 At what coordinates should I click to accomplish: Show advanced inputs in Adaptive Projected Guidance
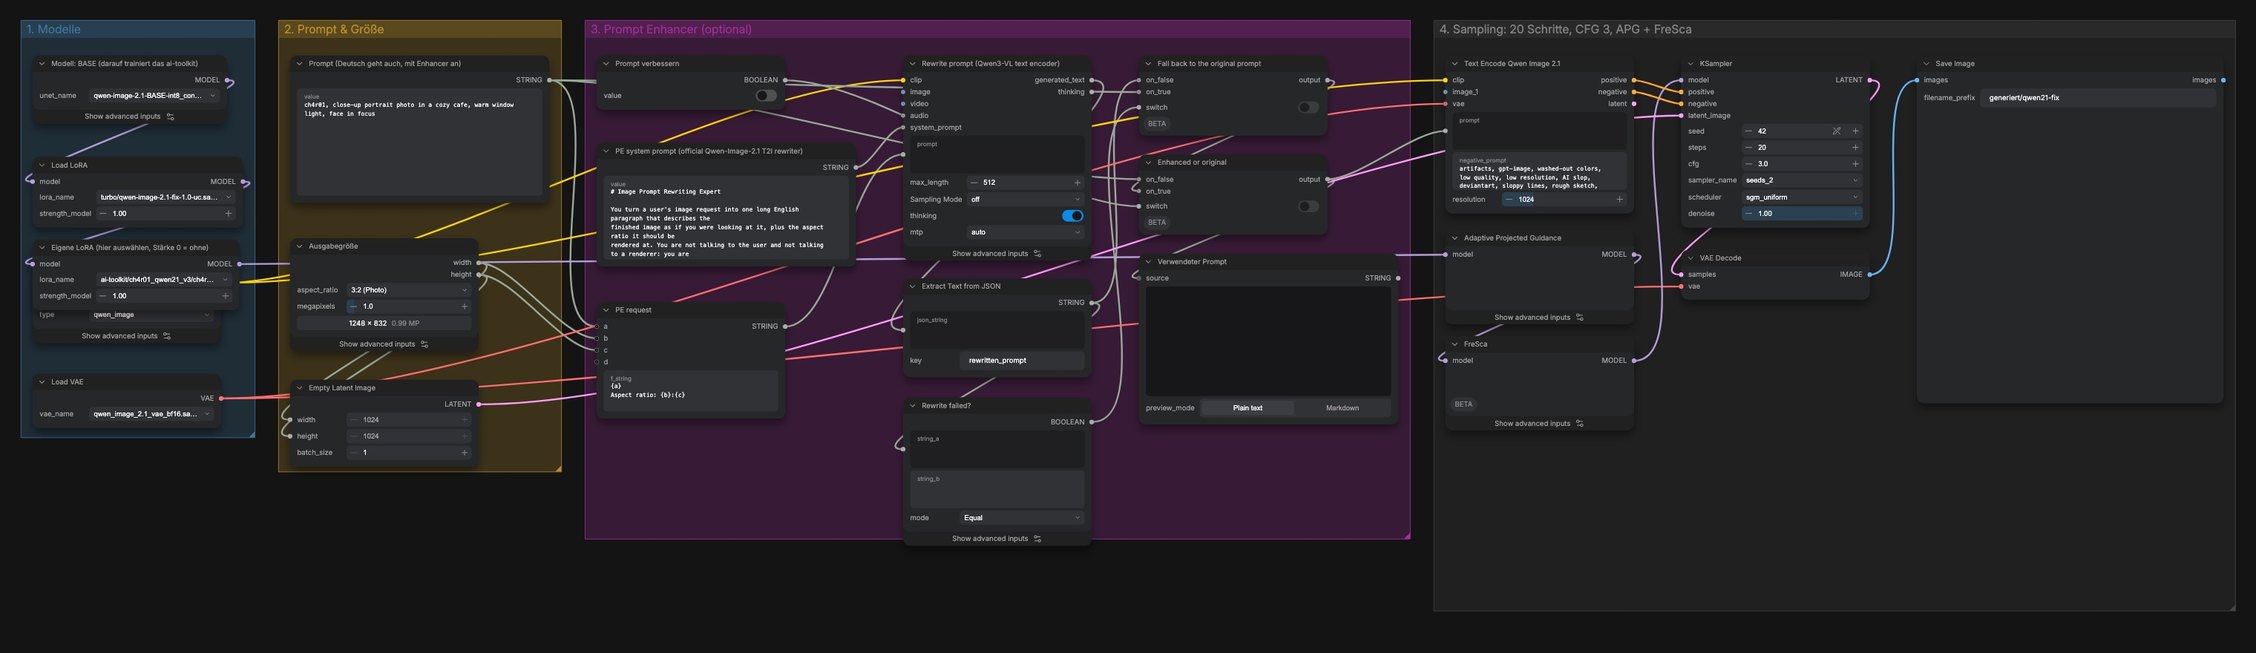point(1539,318)
